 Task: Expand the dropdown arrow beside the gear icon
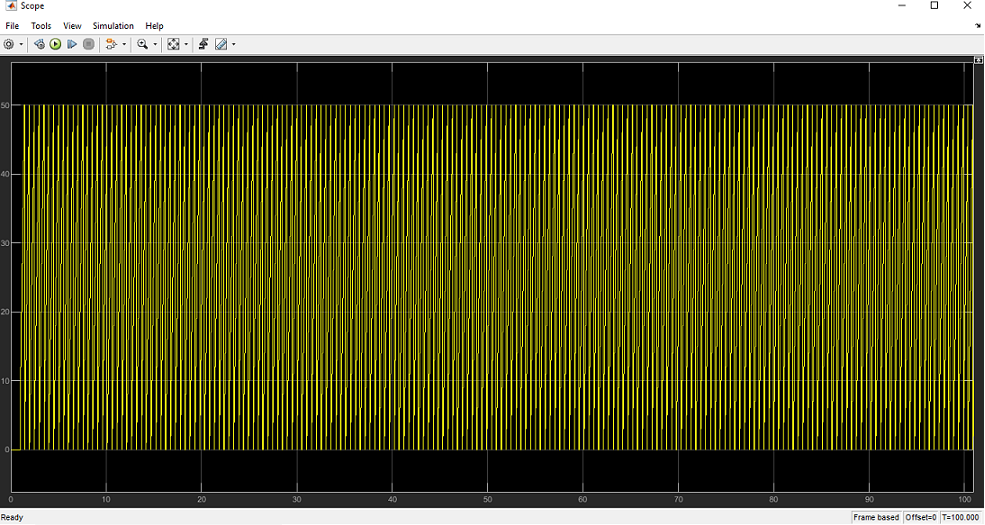tap(21, 44)
